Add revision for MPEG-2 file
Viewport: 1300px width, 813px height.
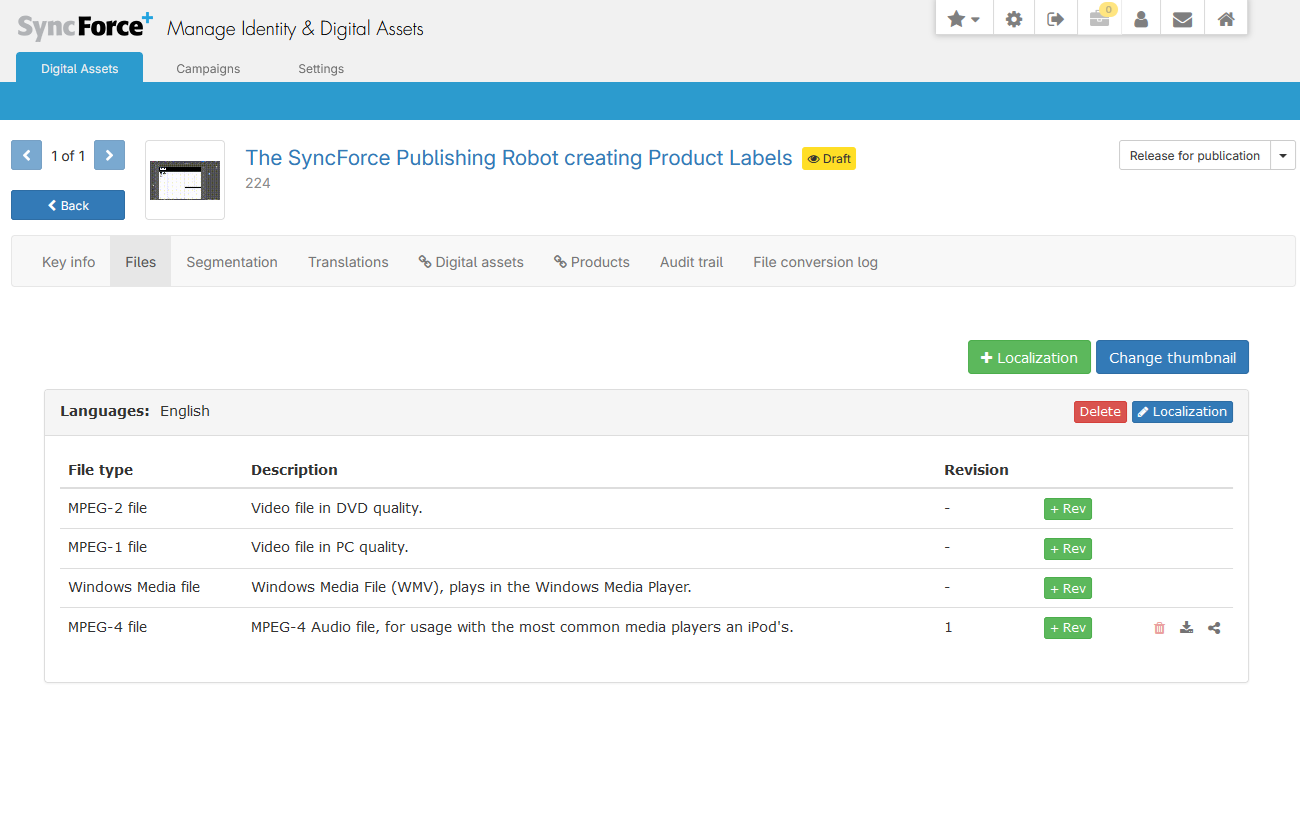1068,509
